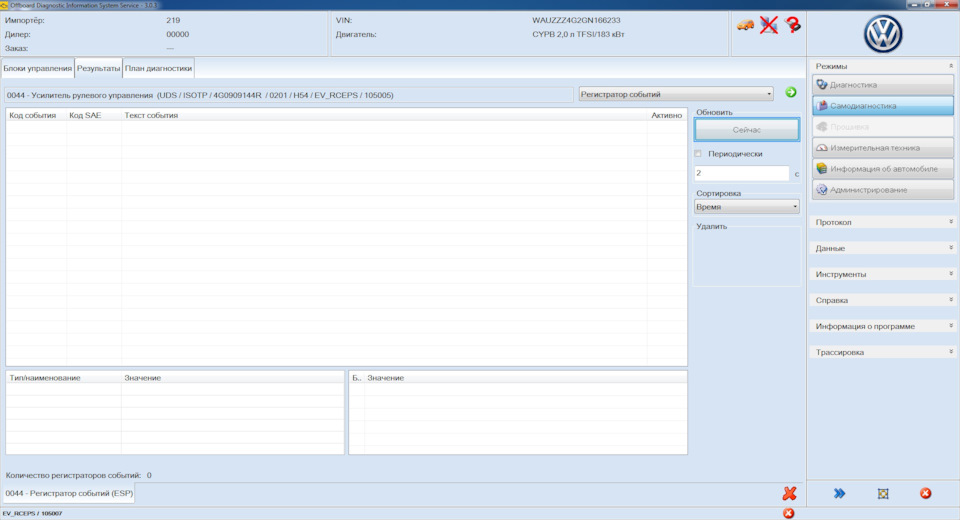Click the engine text CYPB 2,0 л TFSI/183 кВт
The height and width of the screenshot is (520, 960).
(578, 34)
